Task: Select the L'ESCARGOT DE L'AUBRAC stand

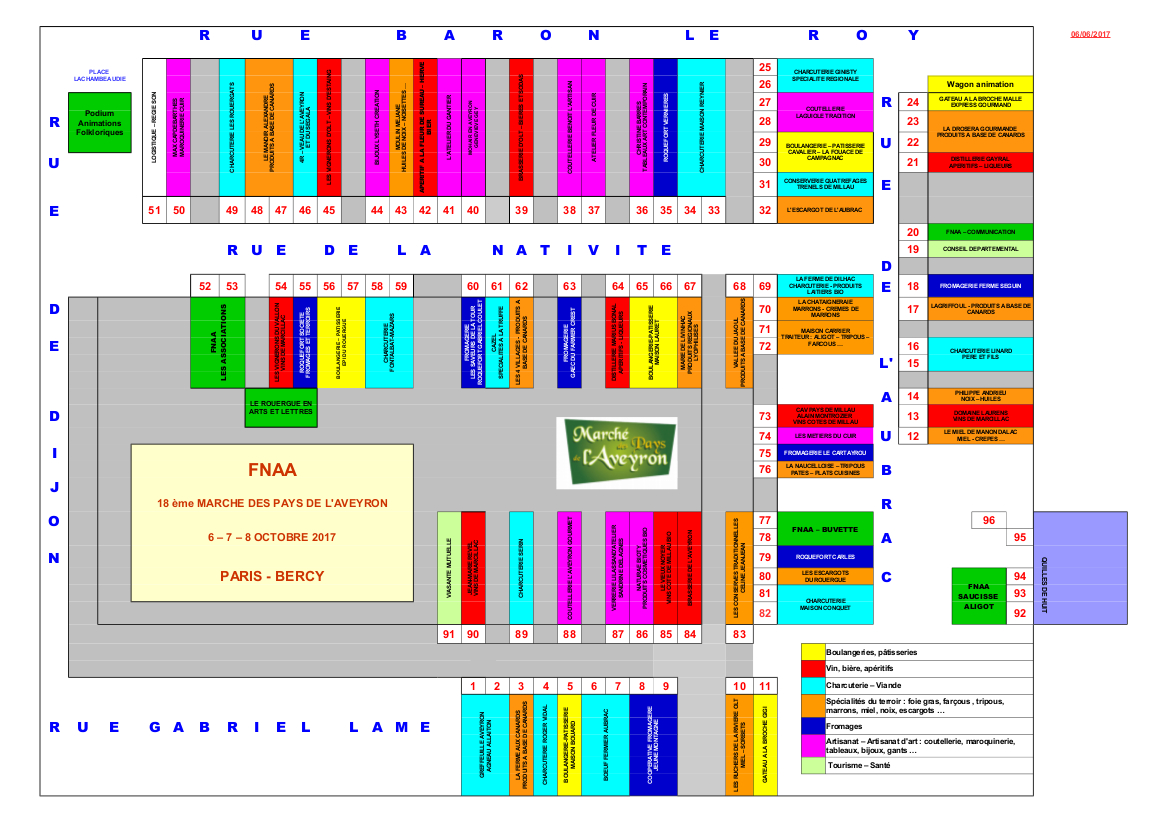Action: pyautogui.click(x=825, y=210)
